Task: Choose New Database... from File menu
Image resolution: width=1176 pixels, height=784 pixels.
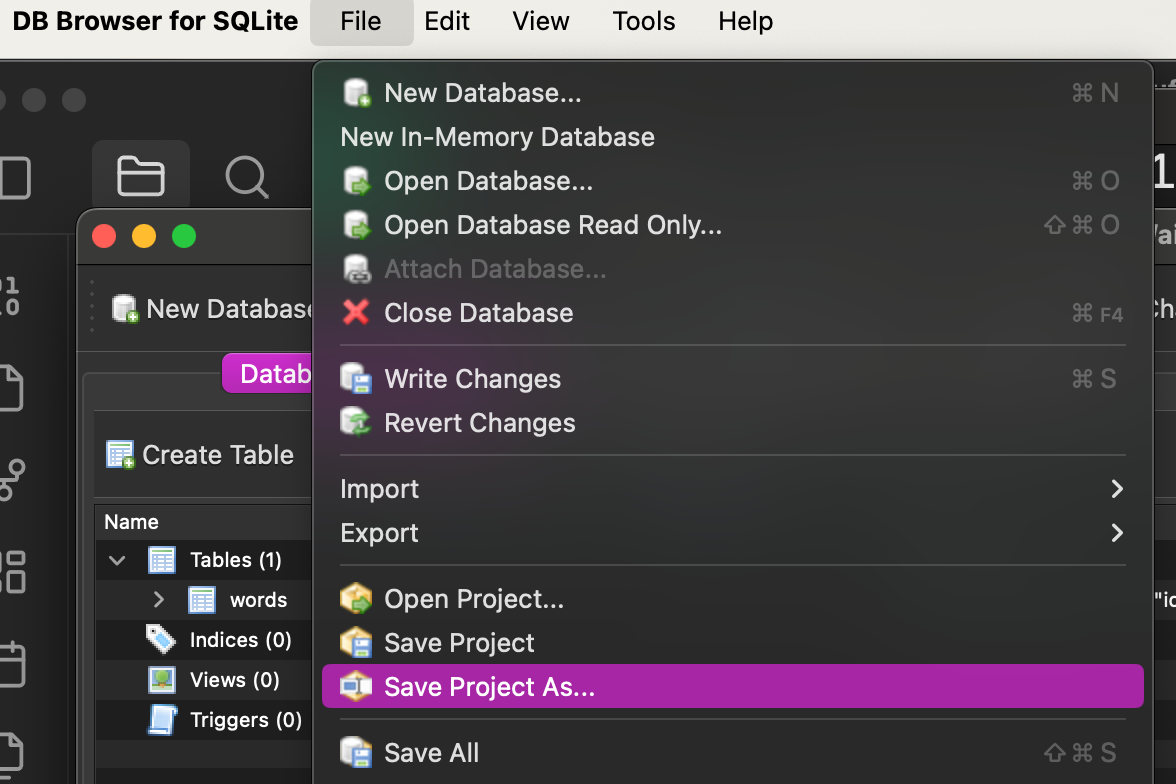Action: pyautogui.click(x=733, y=93)
